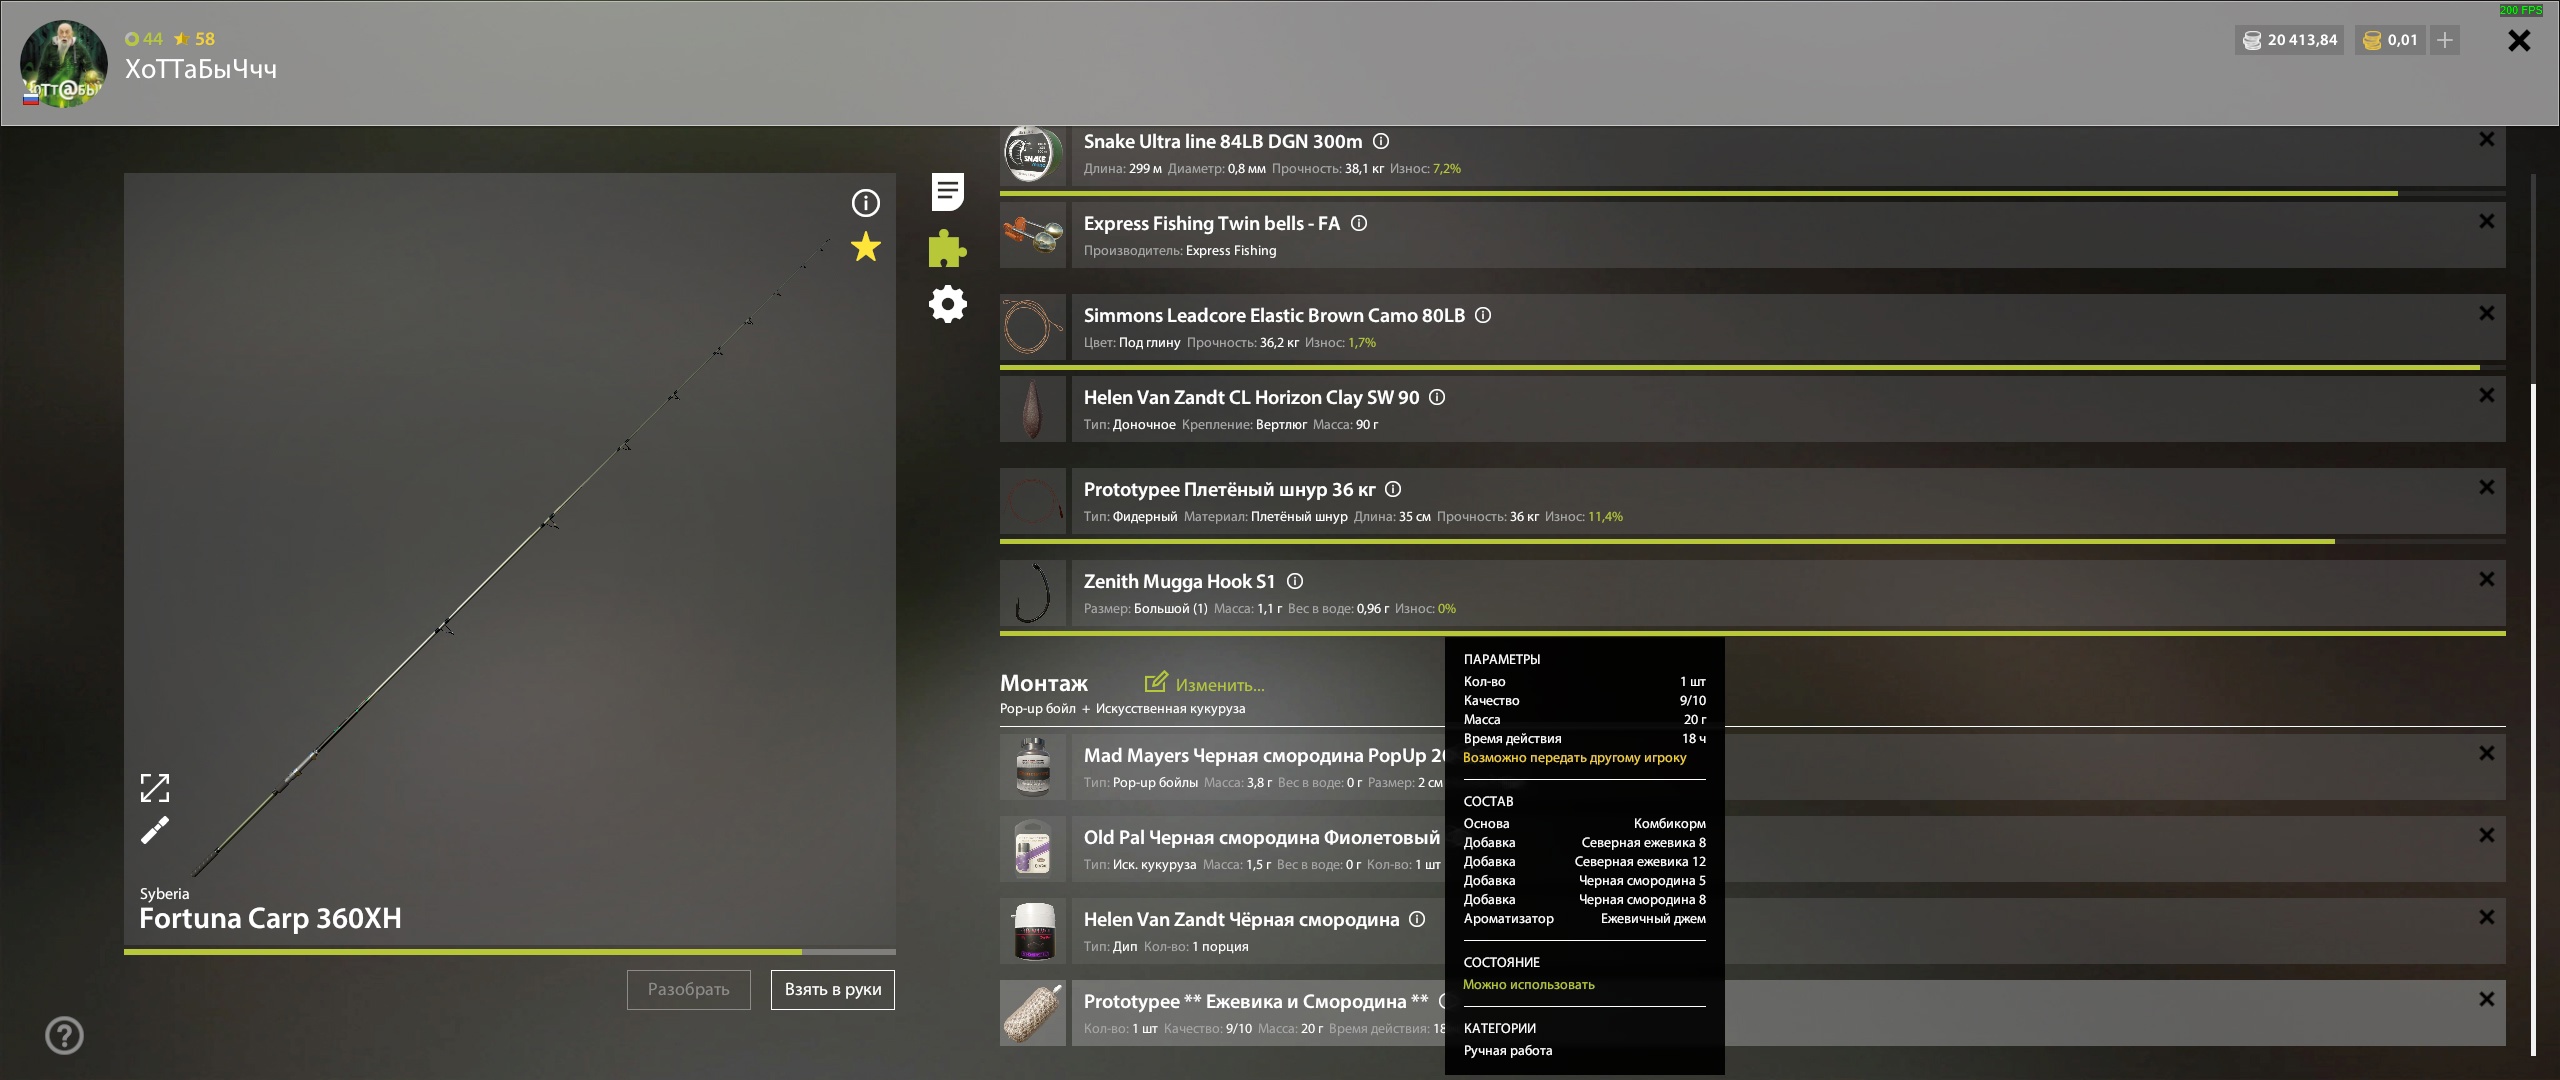Viewport: 2560px width, 1080px height.
Task: Select the clay sinker thumbnail
Action: click(x=1033, y=409)
